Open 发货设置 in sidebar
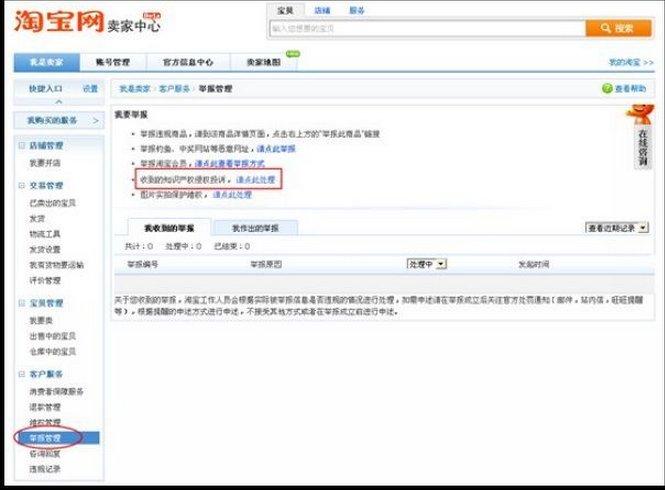 [45, 249]
